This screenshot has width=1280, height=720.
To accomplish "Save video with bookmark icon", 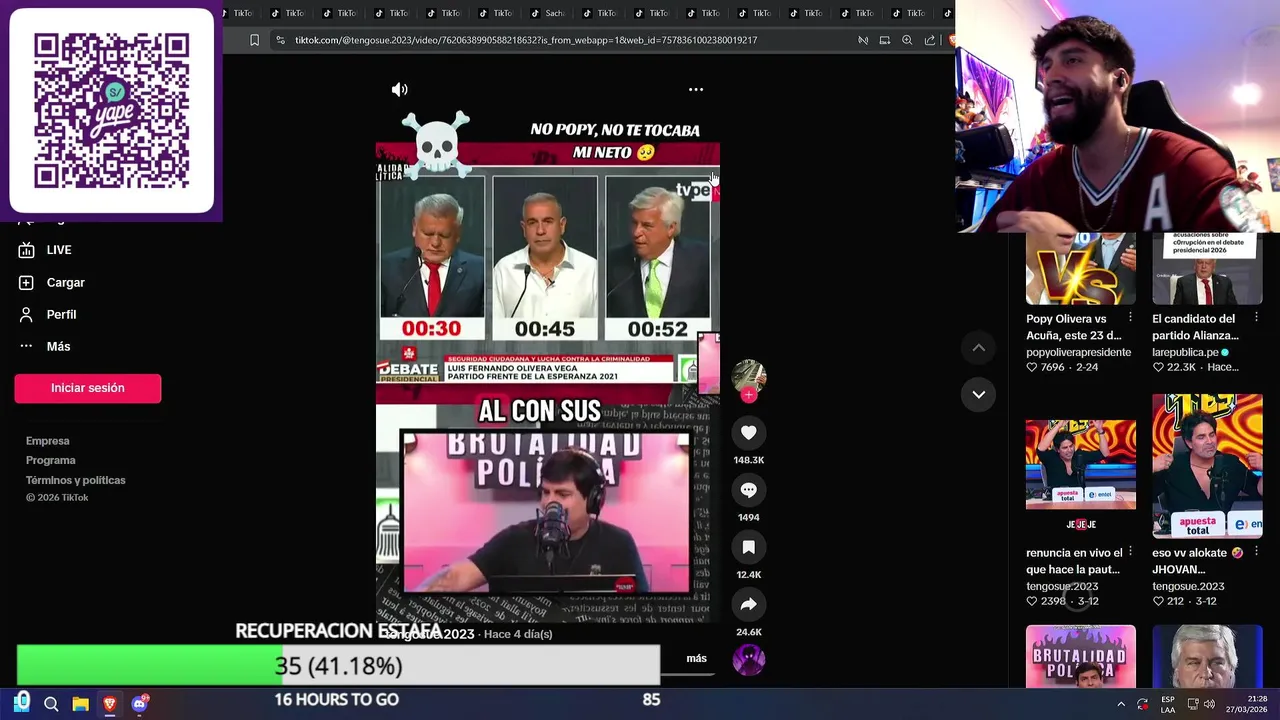I will coord(748,547).
